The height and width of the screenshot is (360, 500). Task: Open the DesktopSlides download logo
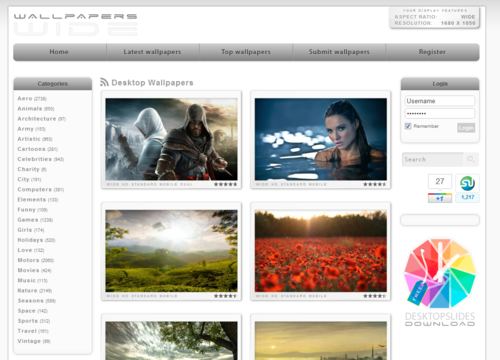(440, 283)
